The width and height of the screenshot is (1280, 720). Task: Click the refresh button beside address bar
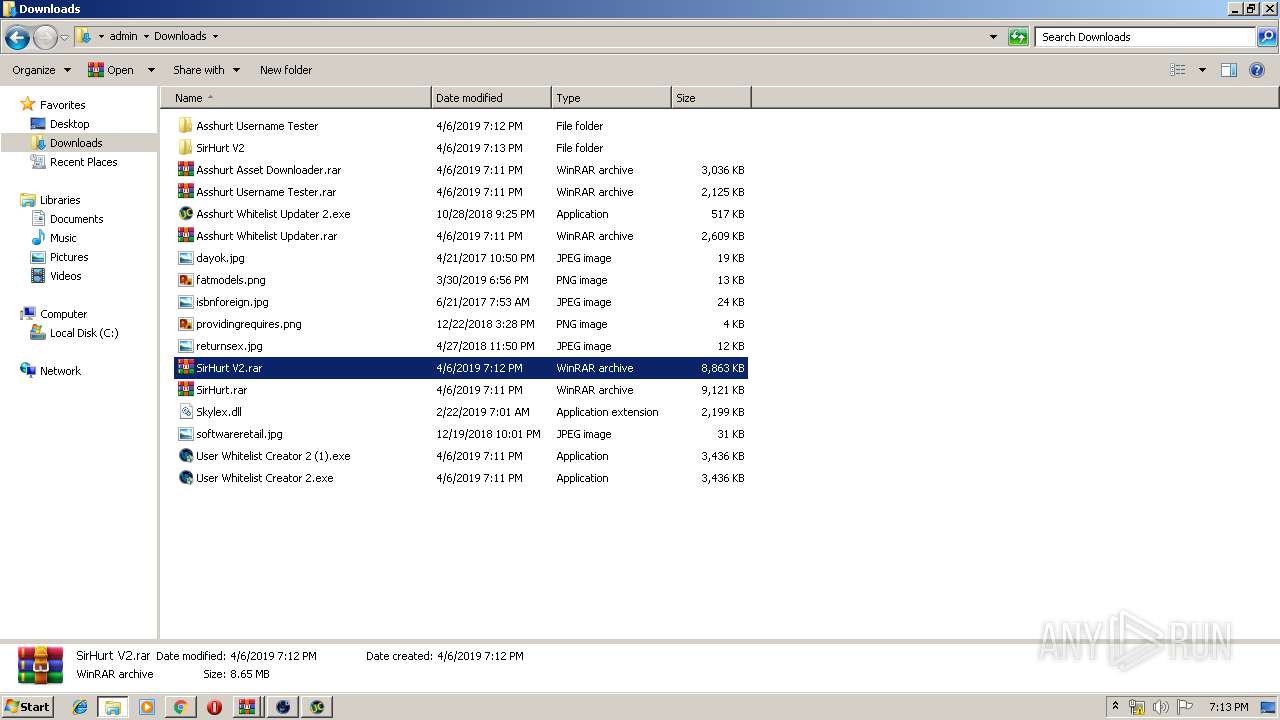point(1018,37)
